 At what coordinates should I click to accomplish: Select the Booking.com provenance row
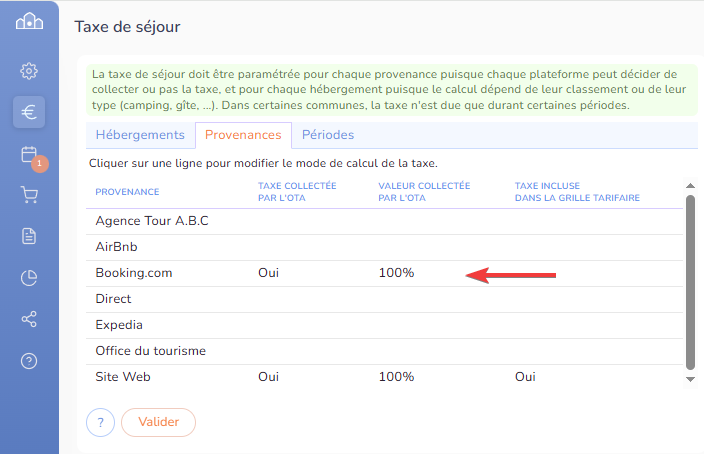pyautogui.click(x=134, y=273)
